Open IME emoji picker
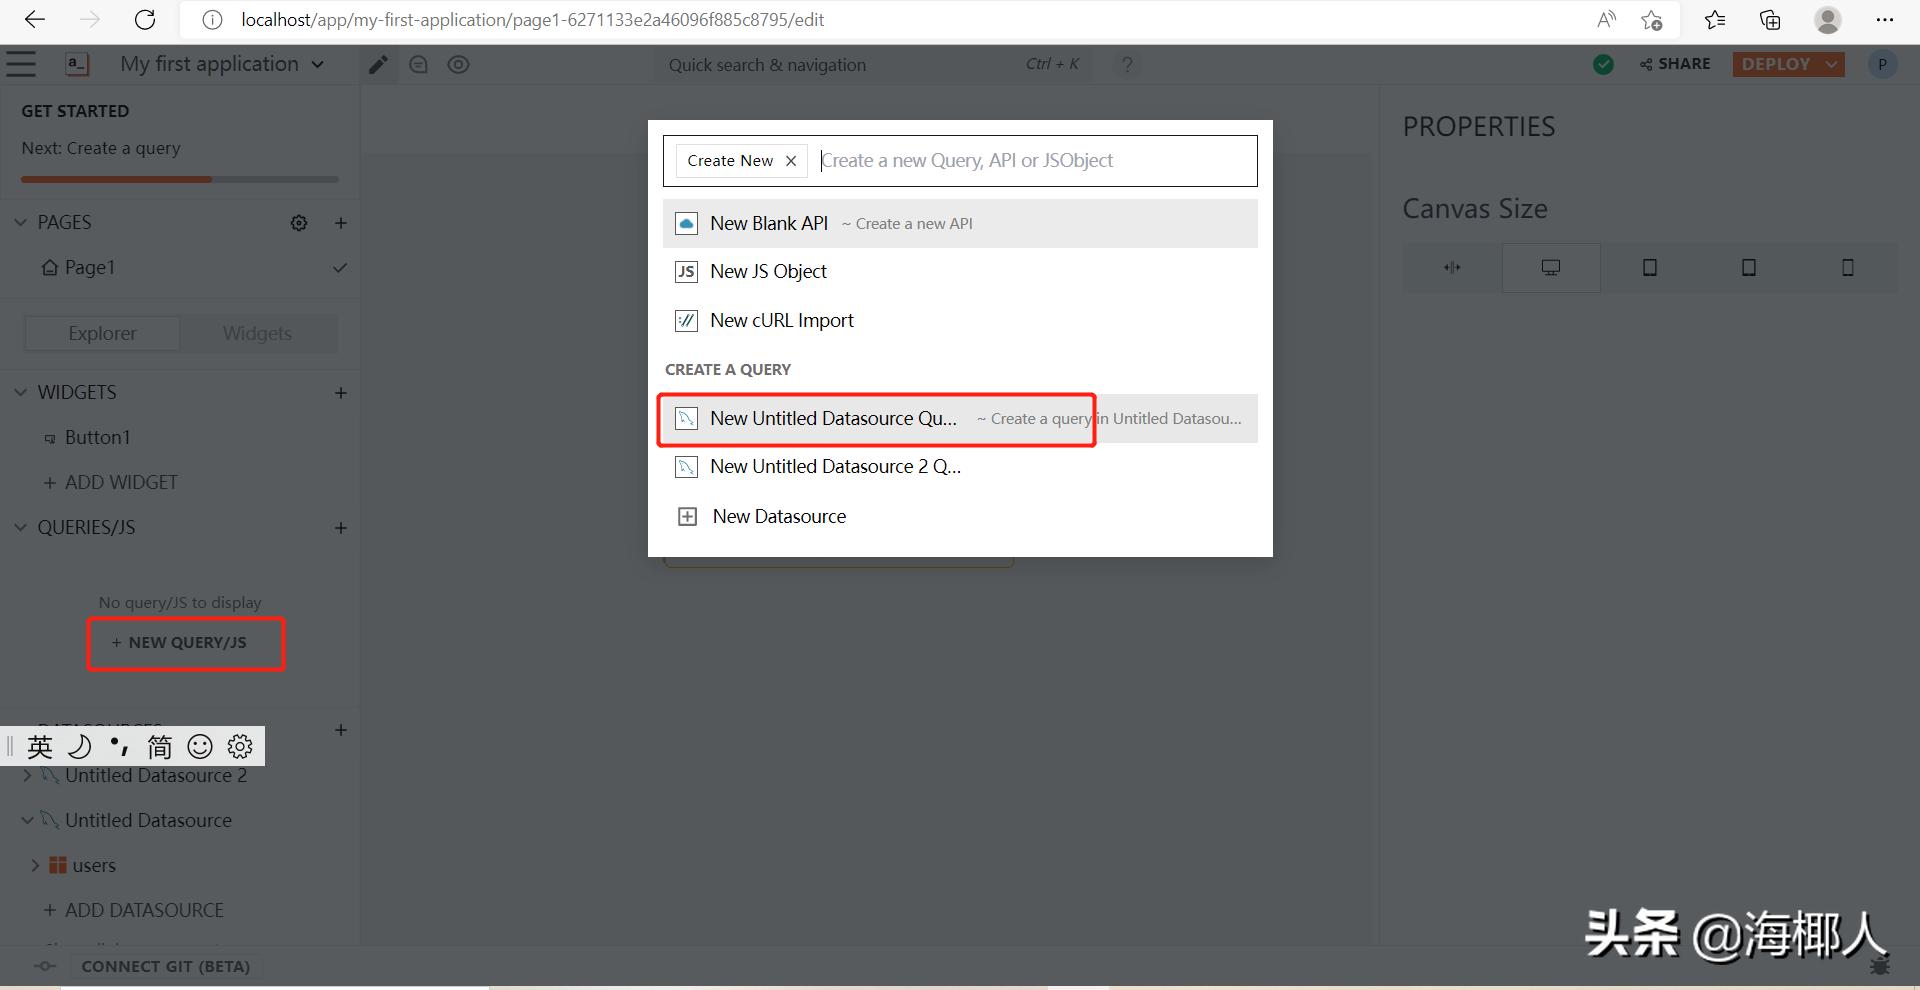 (200, 746)
